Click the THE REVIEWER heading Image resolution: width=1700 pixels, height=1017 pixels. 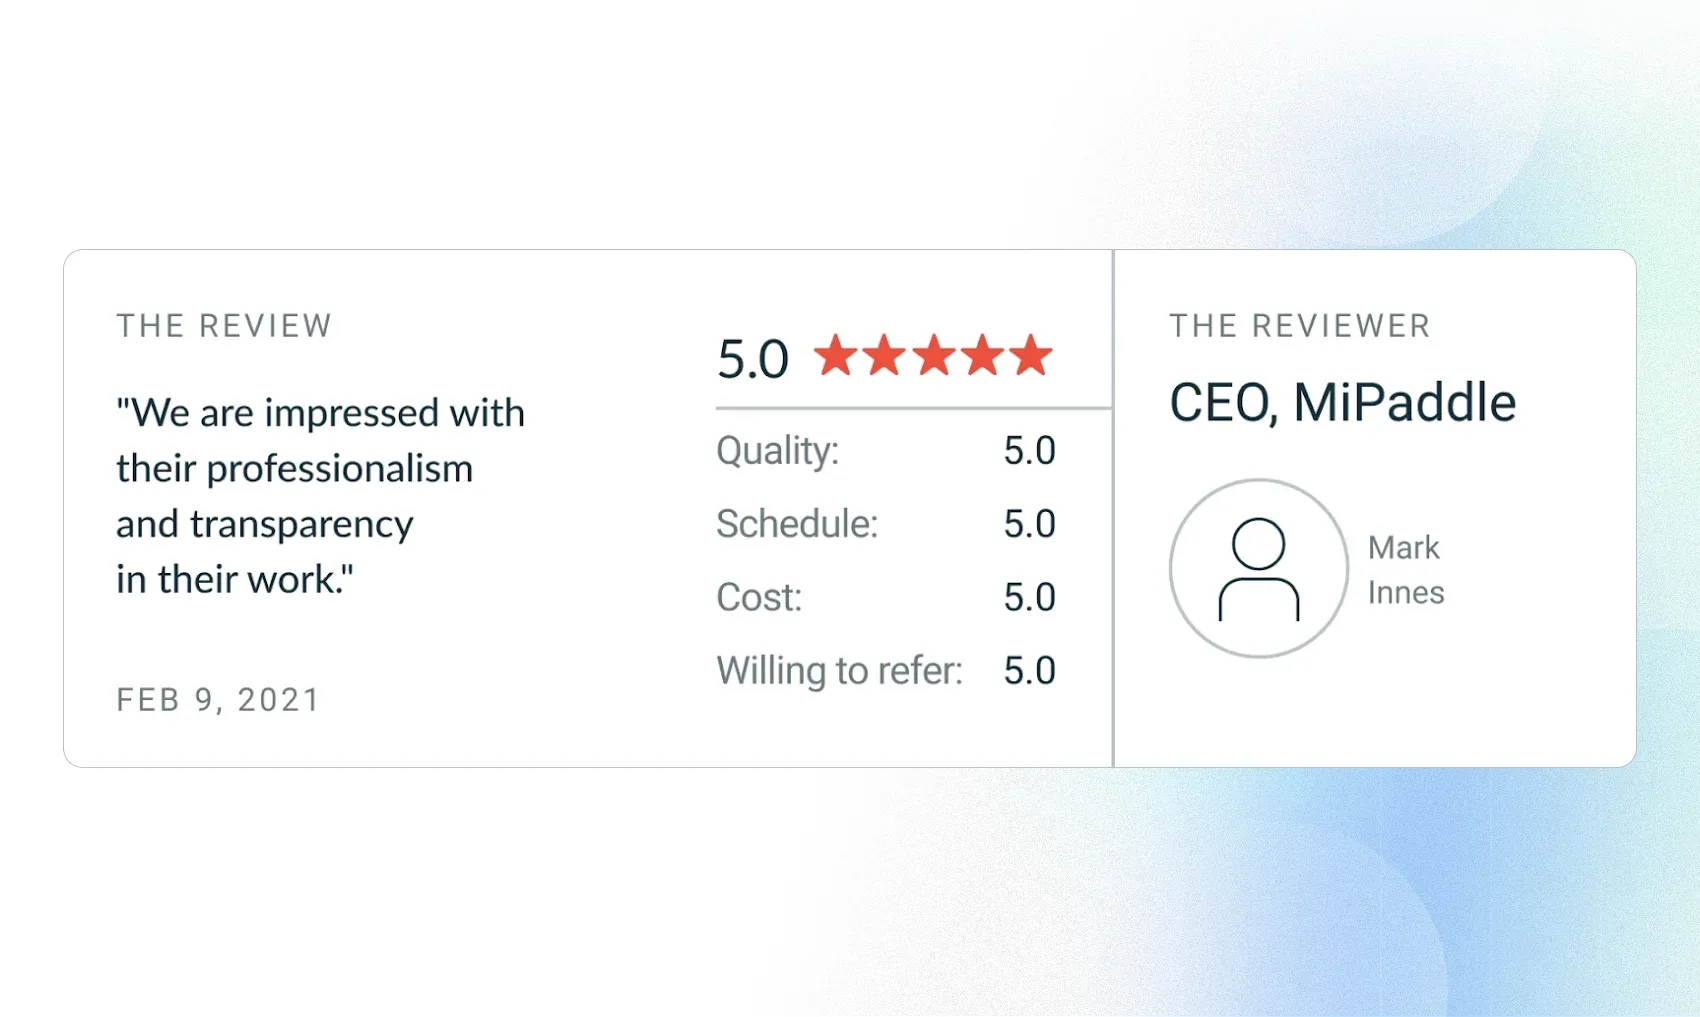click(x=1300, y=326)
